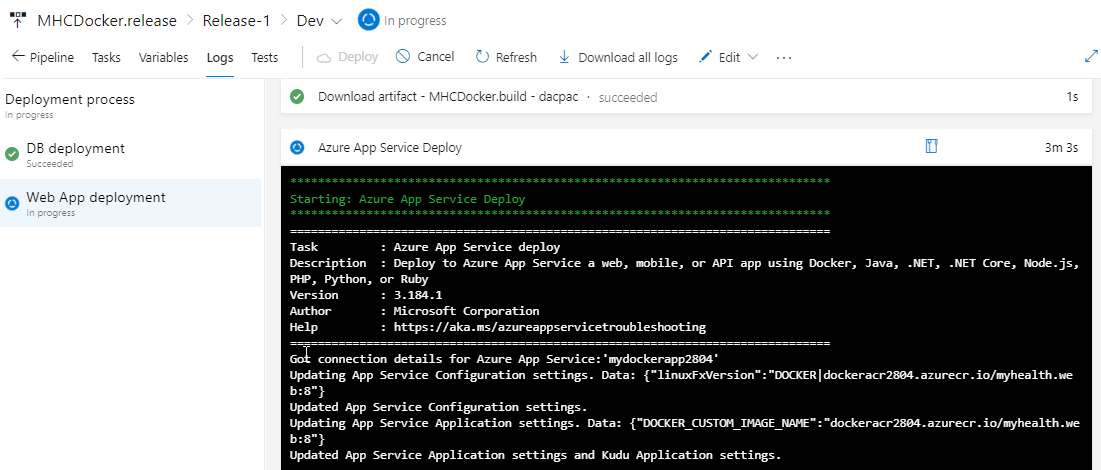The width and height of the screenshot is (1101, 470).
Task: Open the more actions ellipsis menu
Action: [784, 58]
